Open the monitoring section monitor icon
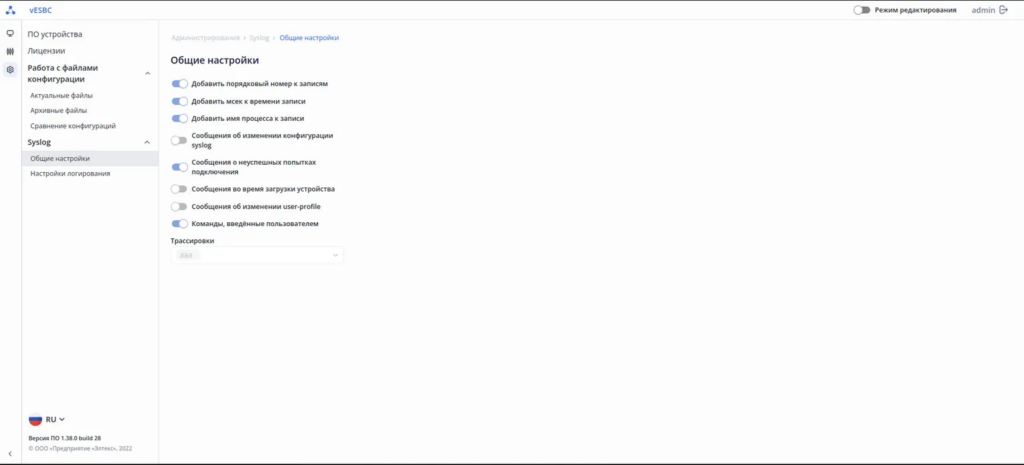The image size is (1024, 465). pos(10,33)
